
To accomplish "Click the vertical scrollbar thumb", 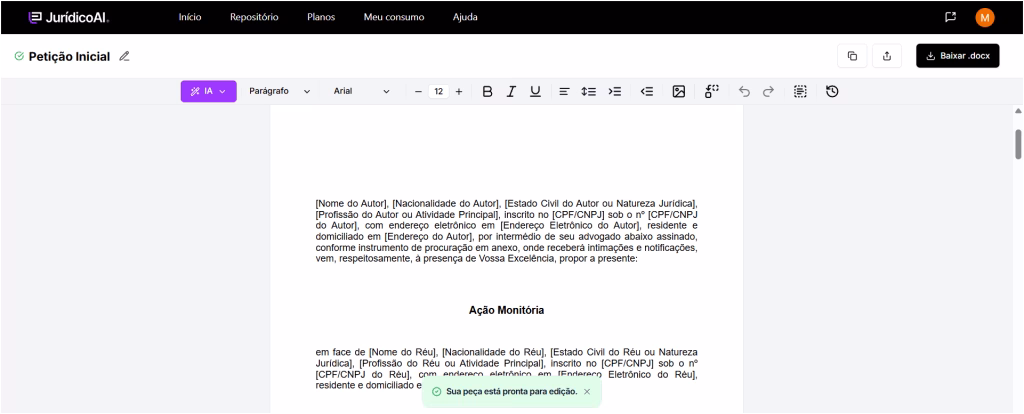I will [1018, 144].
